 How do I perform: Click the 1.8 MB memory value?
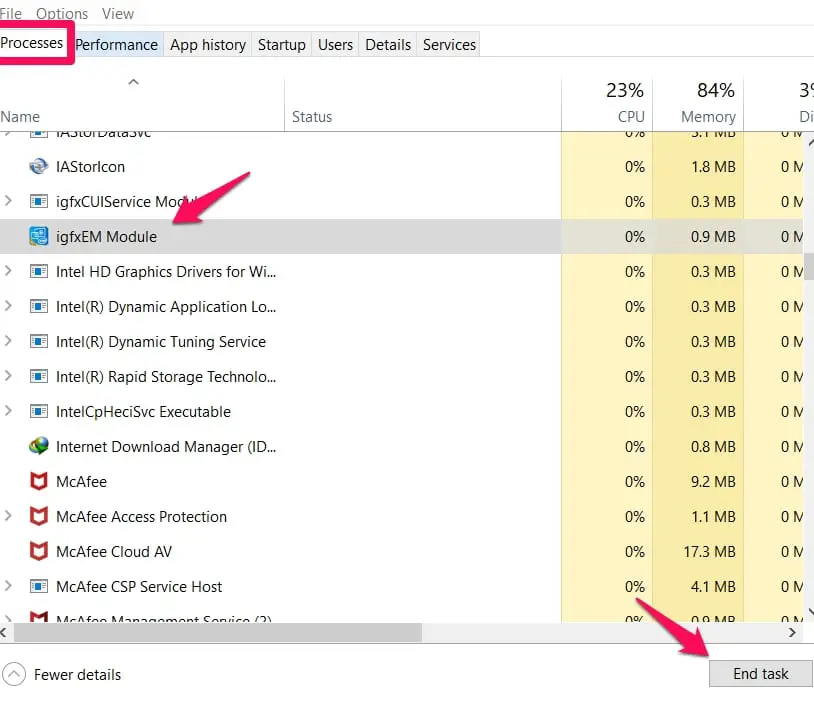[x=713, y=167]
